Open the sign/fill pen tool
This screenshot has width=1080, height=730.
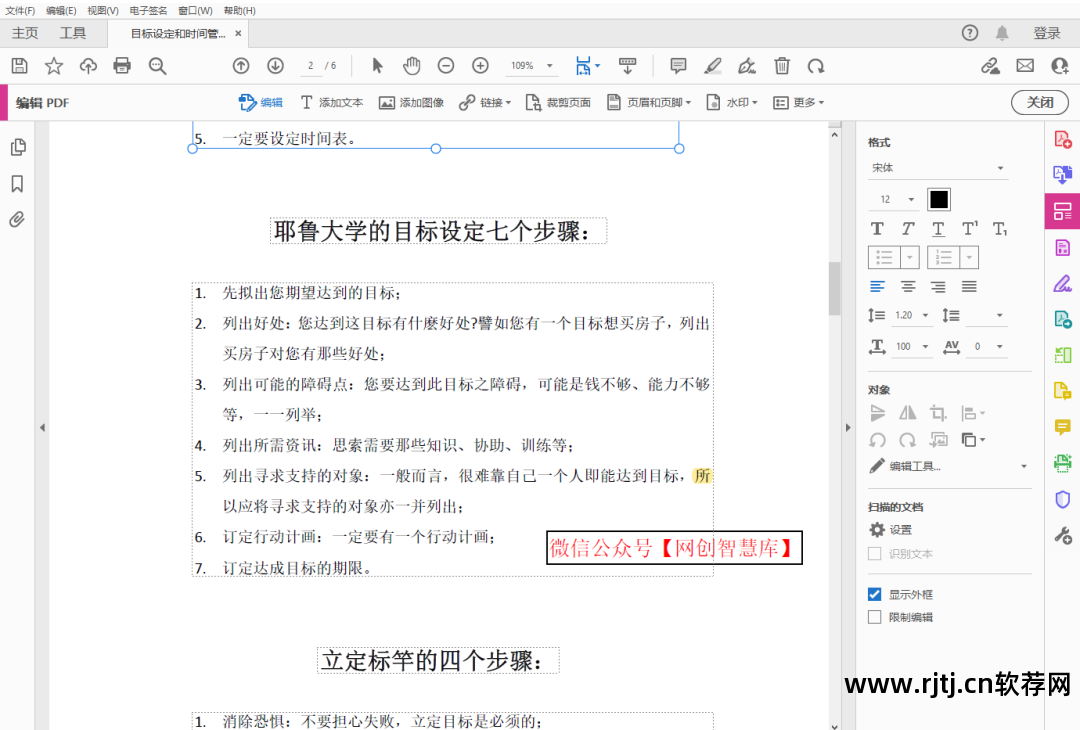tap(747, 66)
